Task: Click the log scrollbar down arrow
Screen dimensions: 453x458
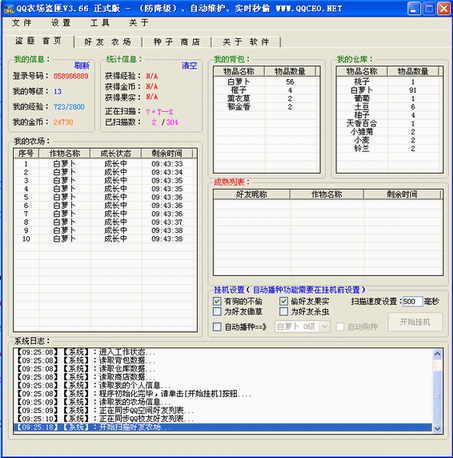Action: (437, 429)
